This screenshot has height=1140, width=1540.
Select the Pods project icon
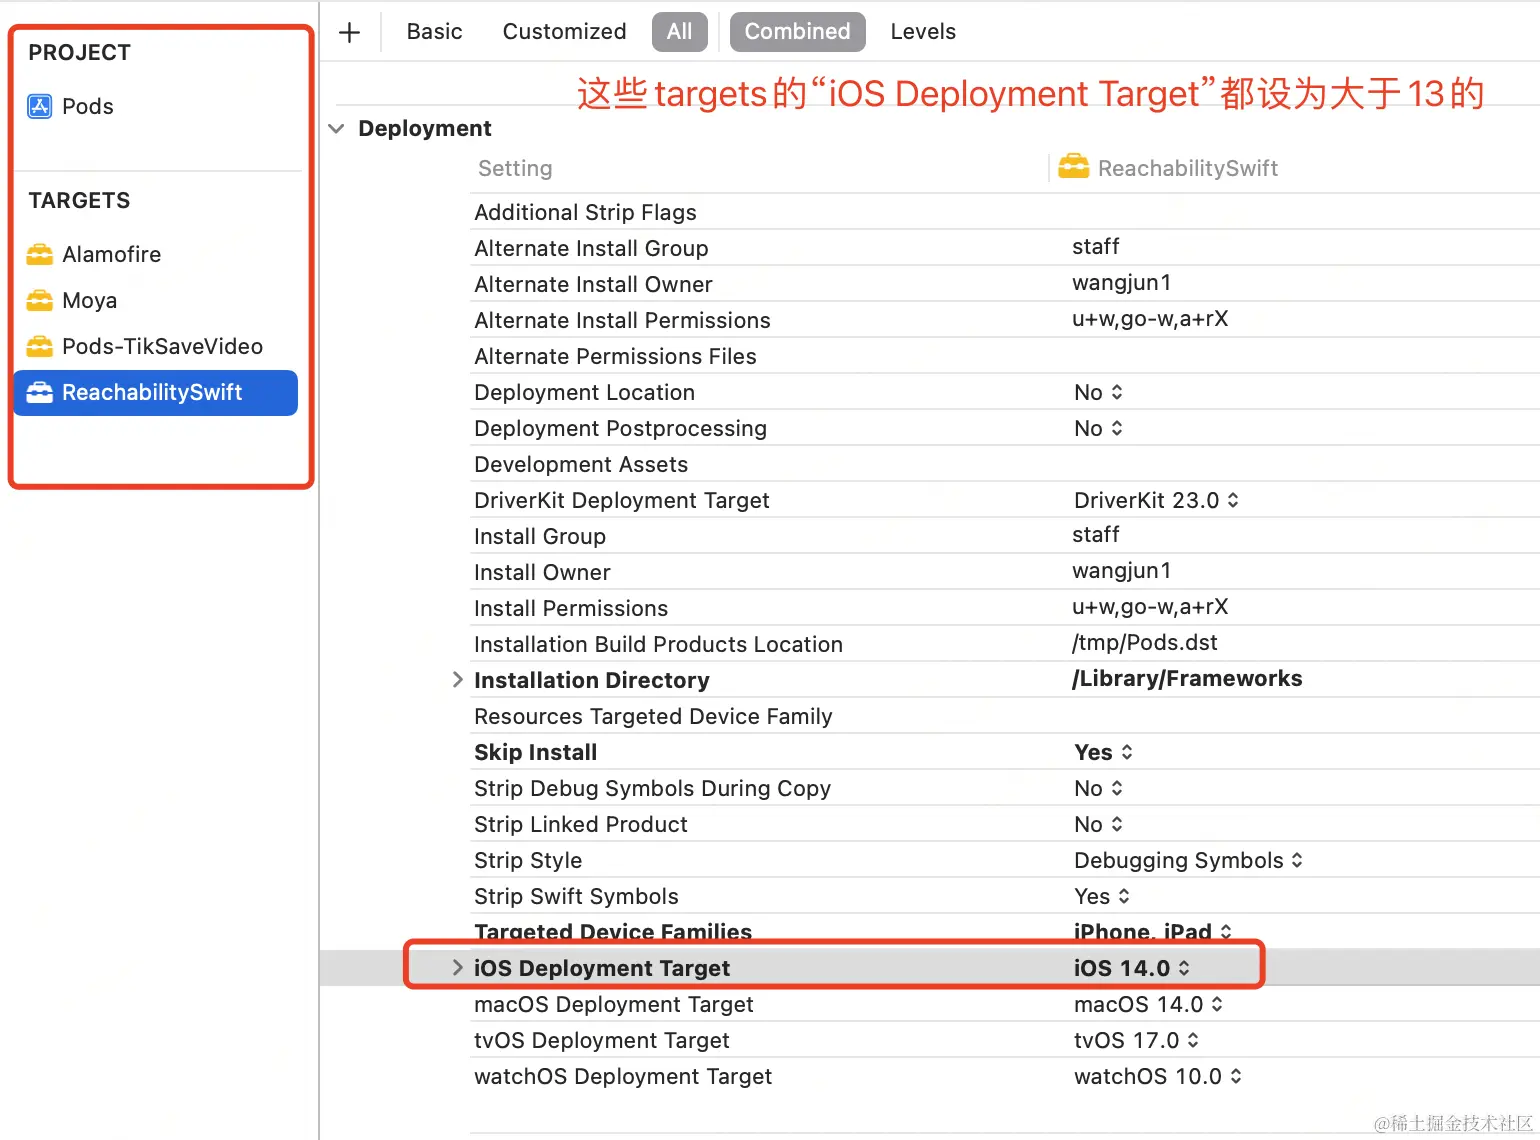(x=40, y=106)
